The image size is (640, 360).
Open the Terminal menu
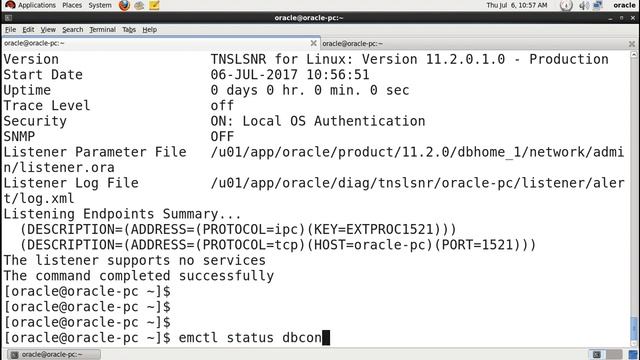102,29
